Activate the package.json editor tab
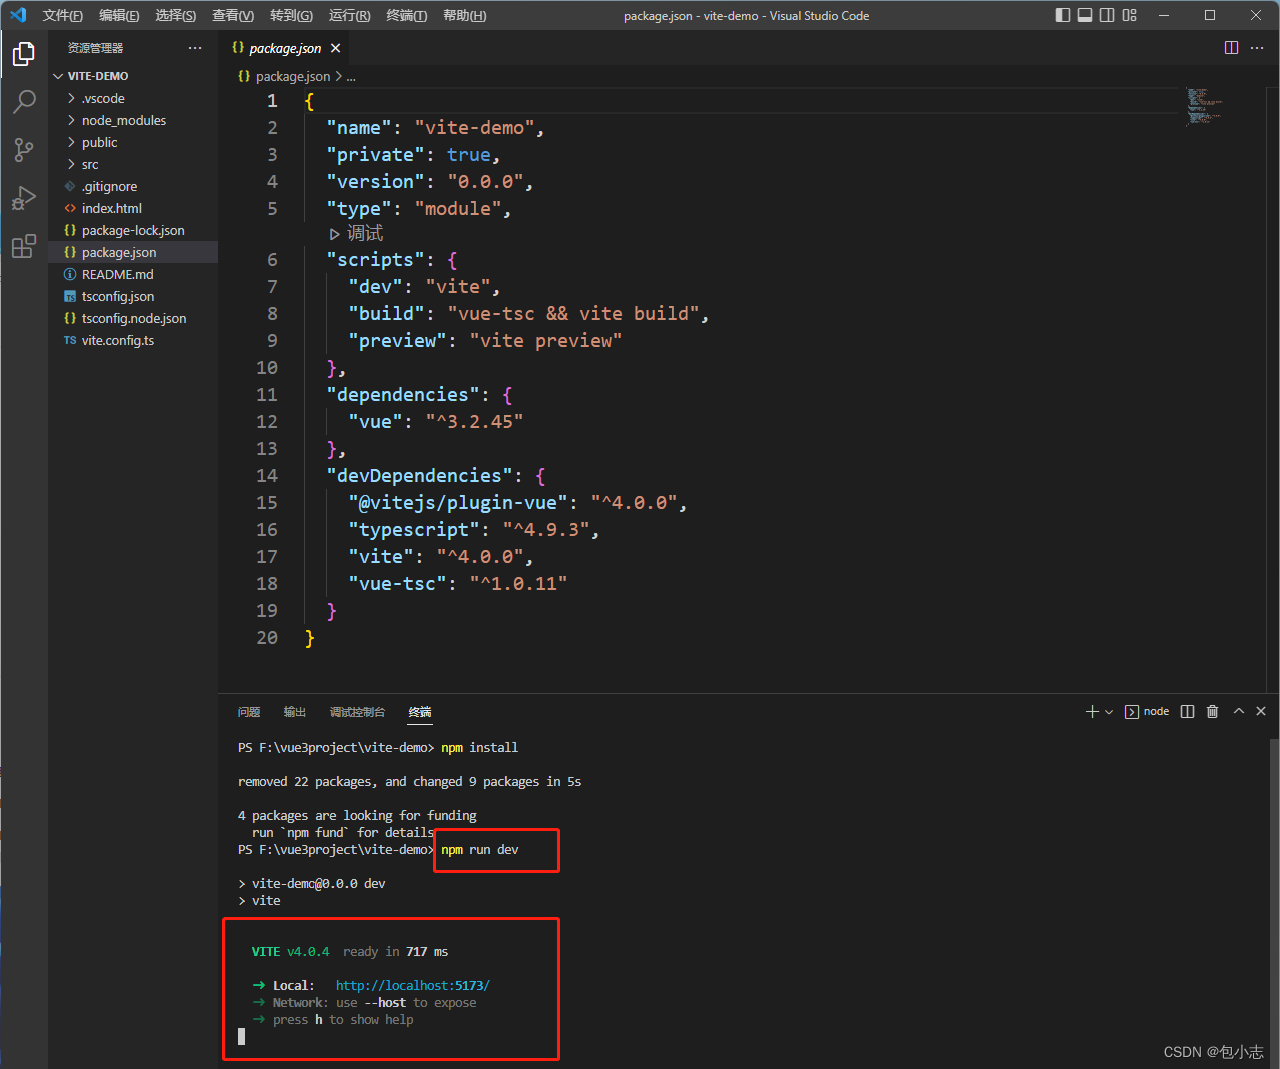This screenshot has width=1280, height=1069. (x=285, y=48)
